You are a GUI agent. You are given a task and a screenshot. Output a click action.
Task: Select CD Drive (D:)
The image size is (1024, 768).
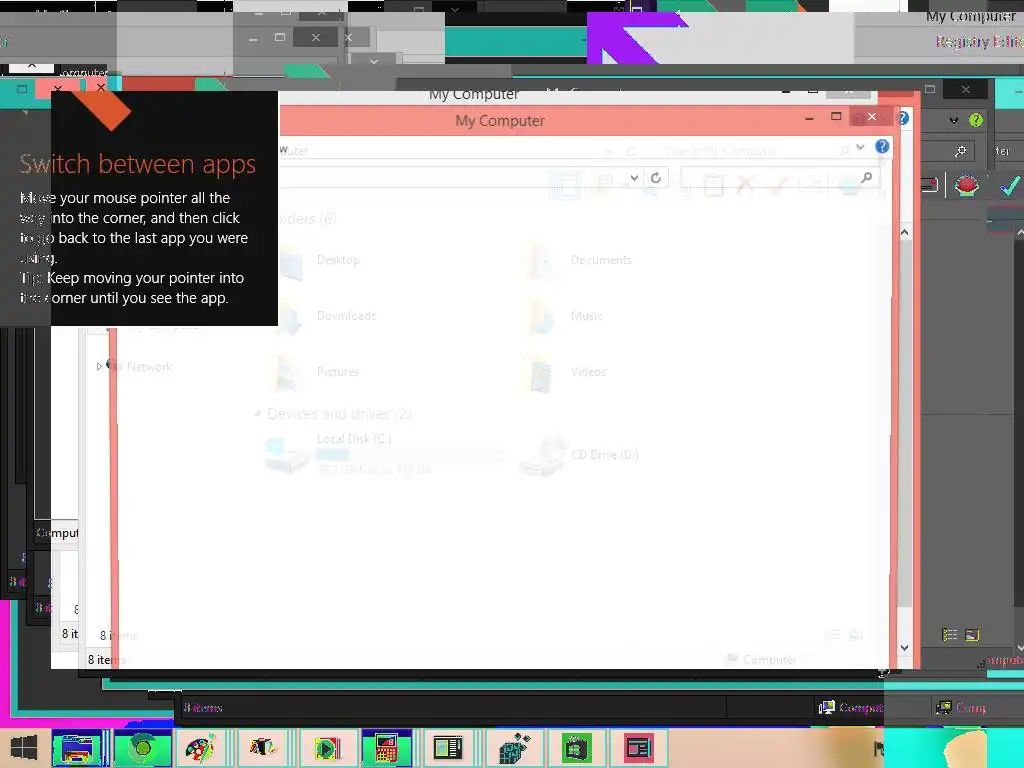(x=579, y=455)
